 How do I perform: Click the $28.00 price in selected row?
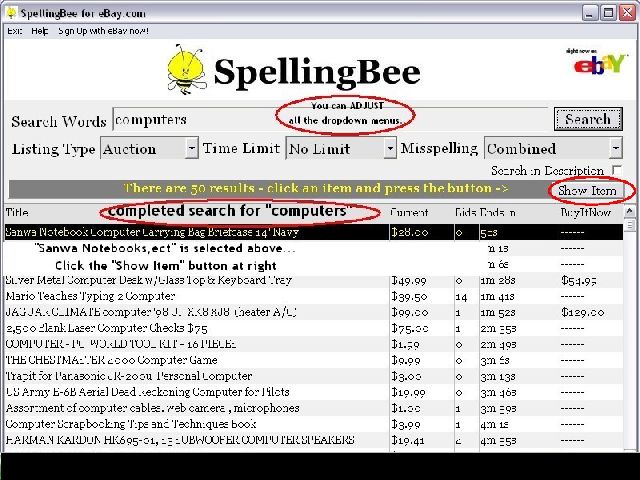tap(410, 232)
